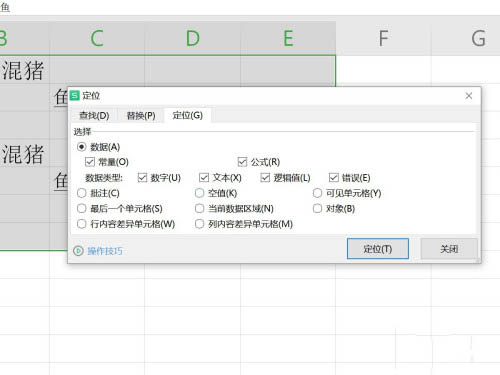Click the play icon beside 操作技巧
Viewport: 500px width, 375px height.
pos(78,251)
